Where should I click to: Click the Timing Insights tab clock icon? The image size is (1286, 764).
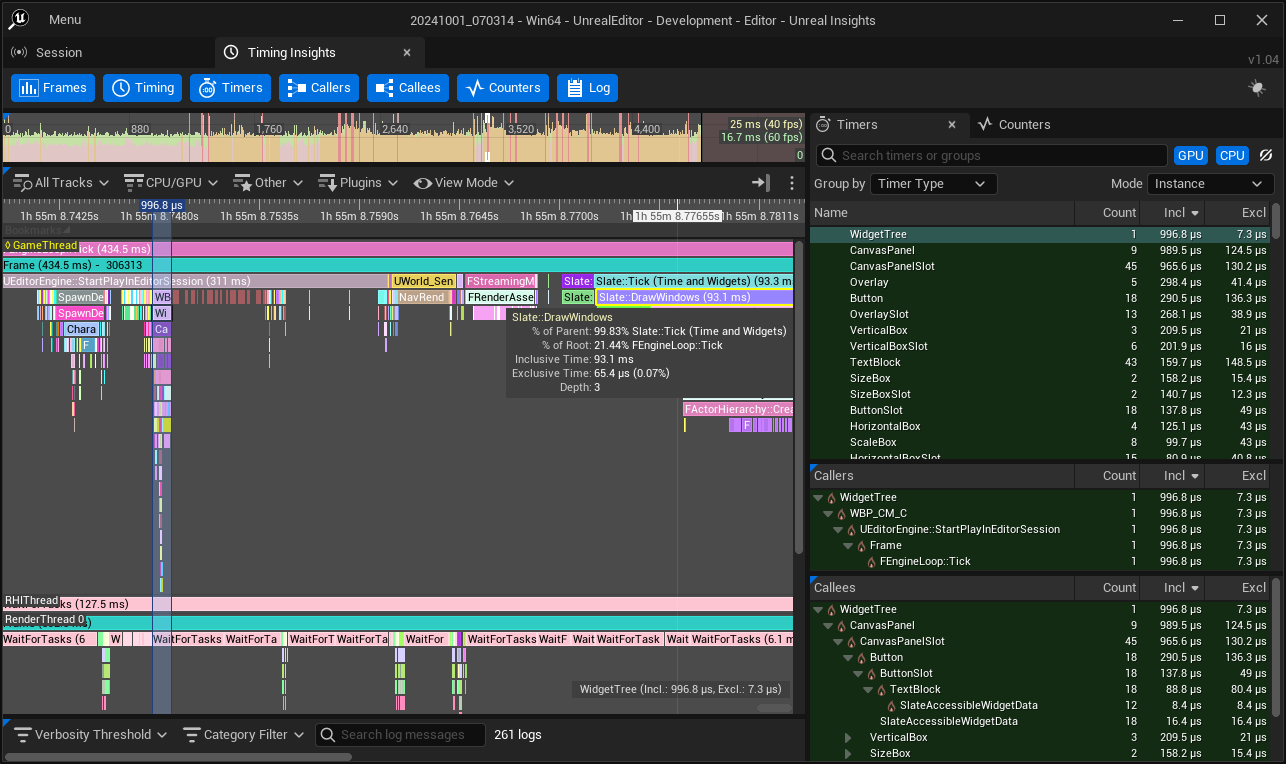point(231,53)
